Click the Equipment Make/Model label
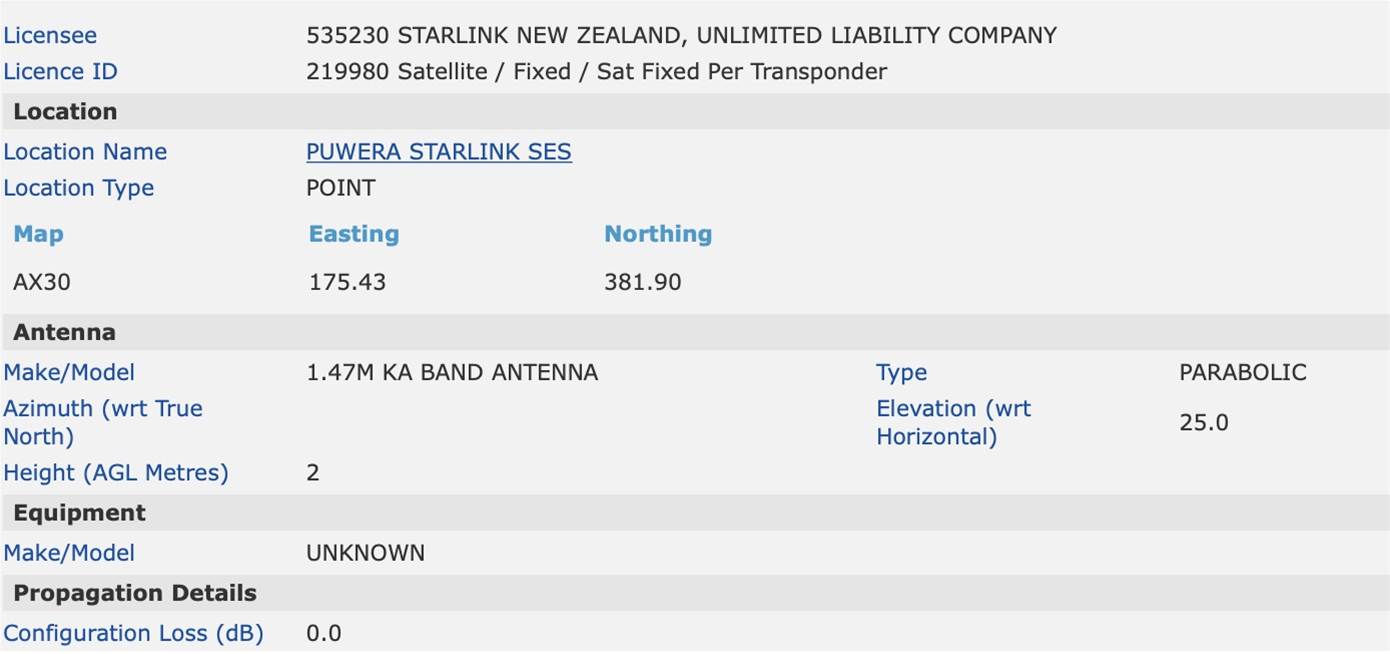1390x654 pixels. tap(69, 553)
